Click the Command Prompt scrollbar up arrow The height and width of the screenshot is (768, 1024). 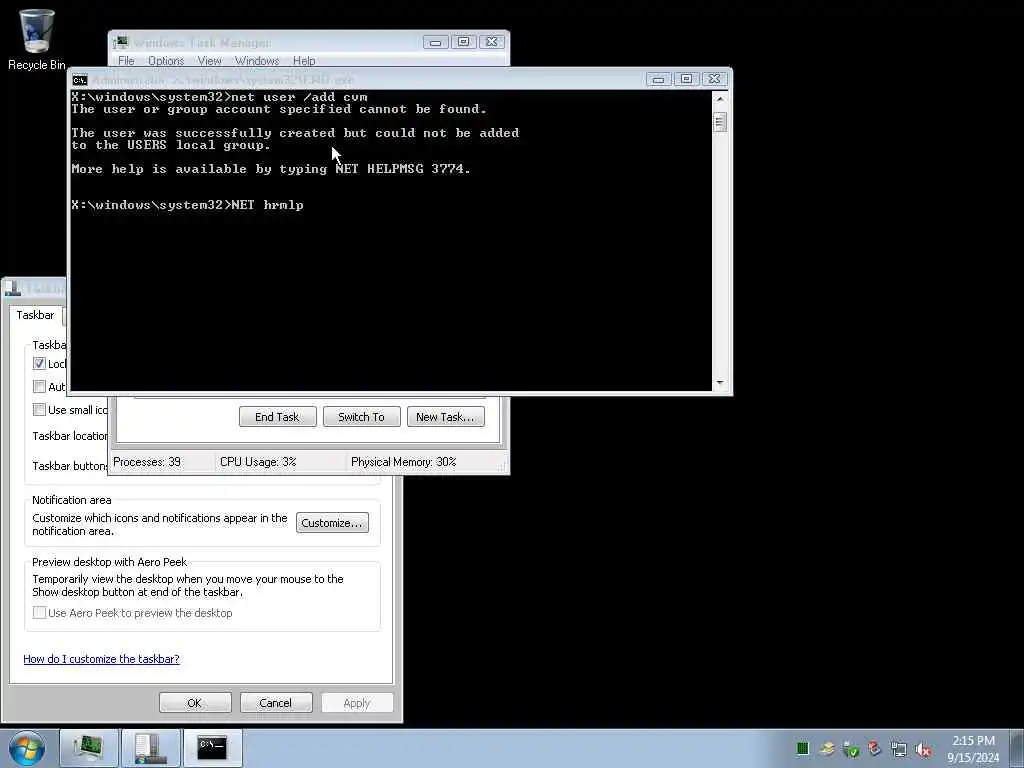(720, 99)
